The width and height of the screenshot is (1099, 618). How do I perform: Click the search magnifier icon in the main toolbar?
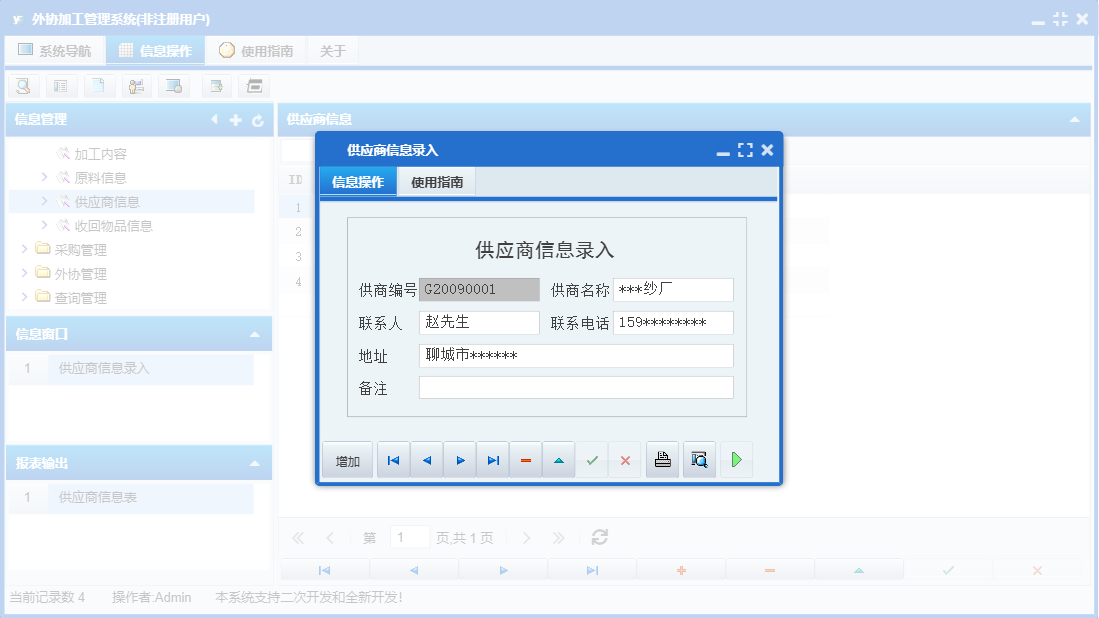(22, 86)
